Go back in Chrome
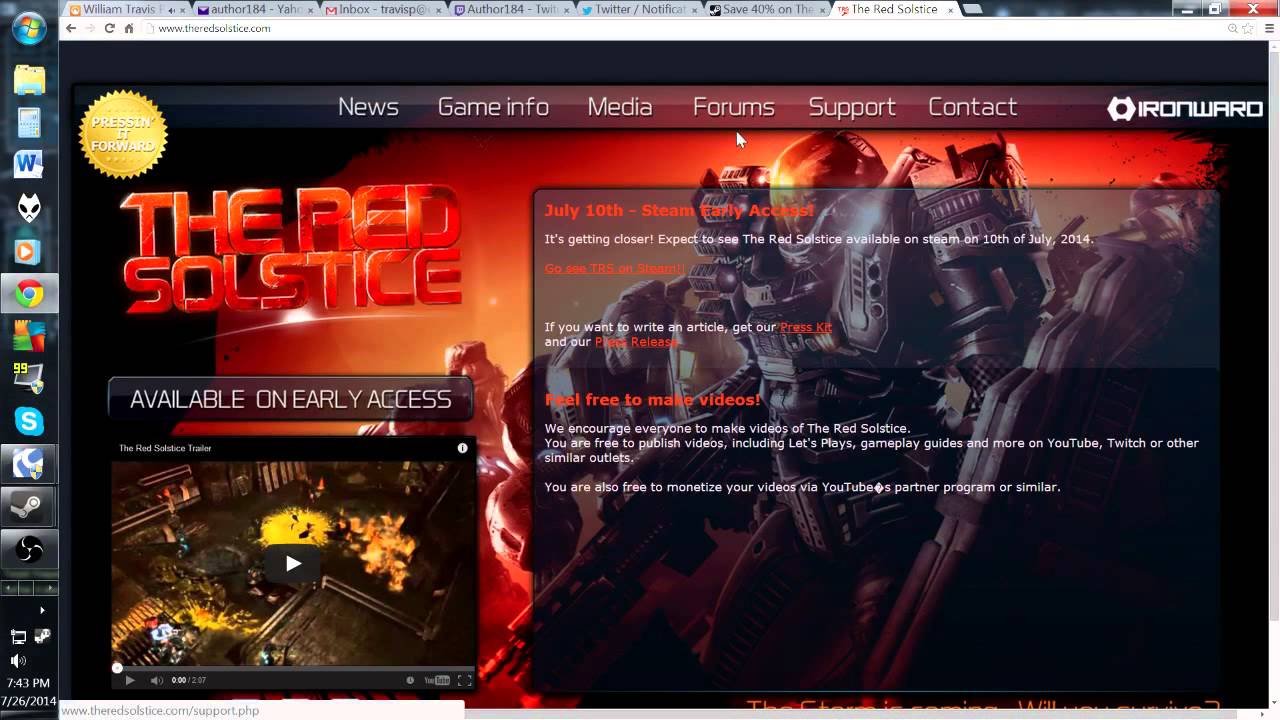 (70, 28)
